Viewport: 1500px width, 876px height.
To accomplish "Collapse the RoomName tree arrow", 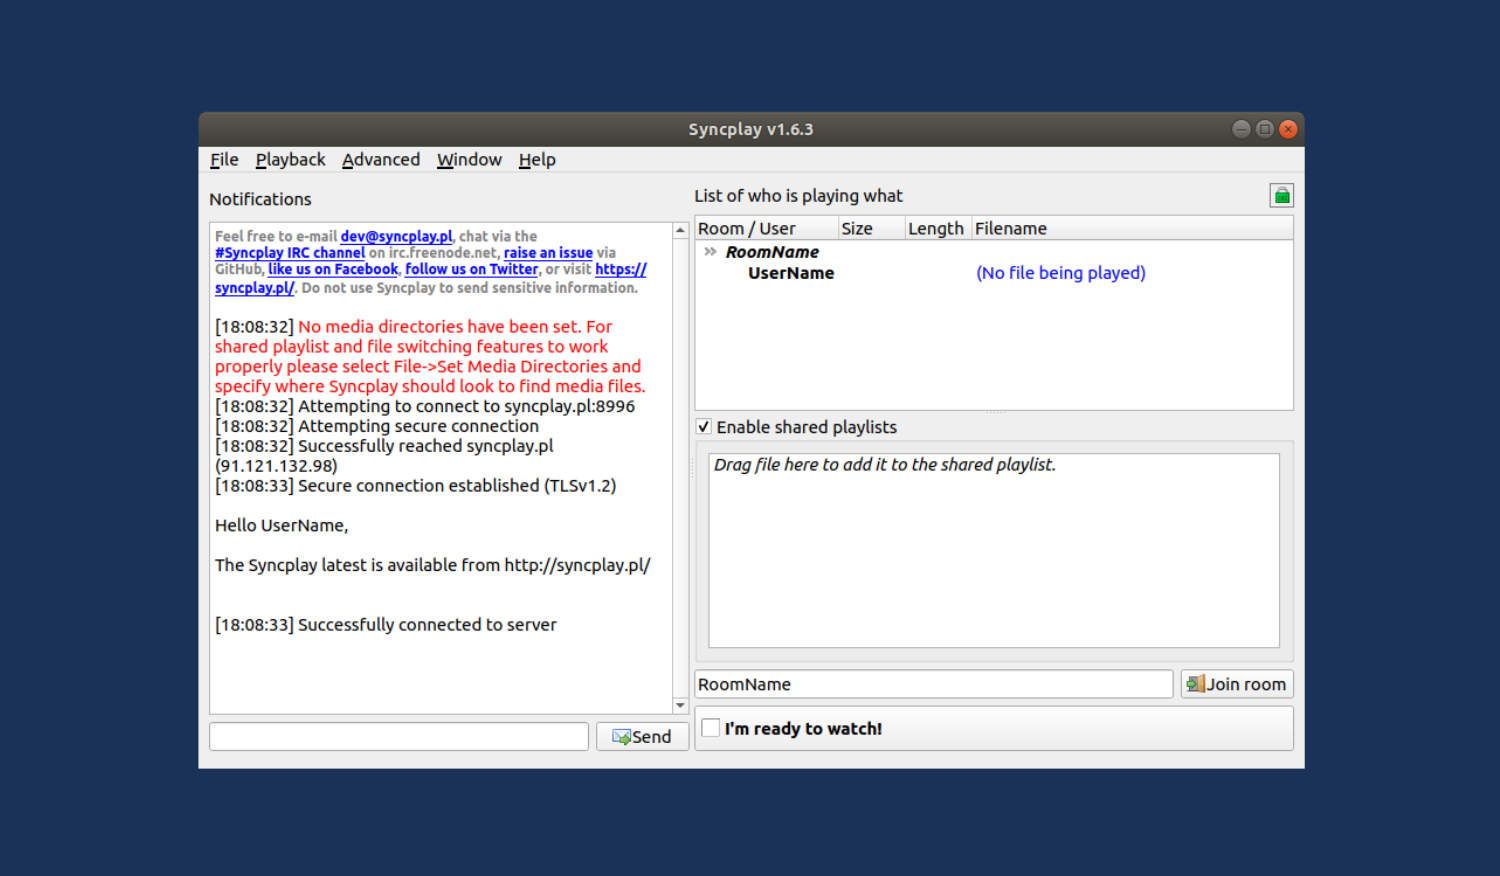I will [x=710, y=252].
